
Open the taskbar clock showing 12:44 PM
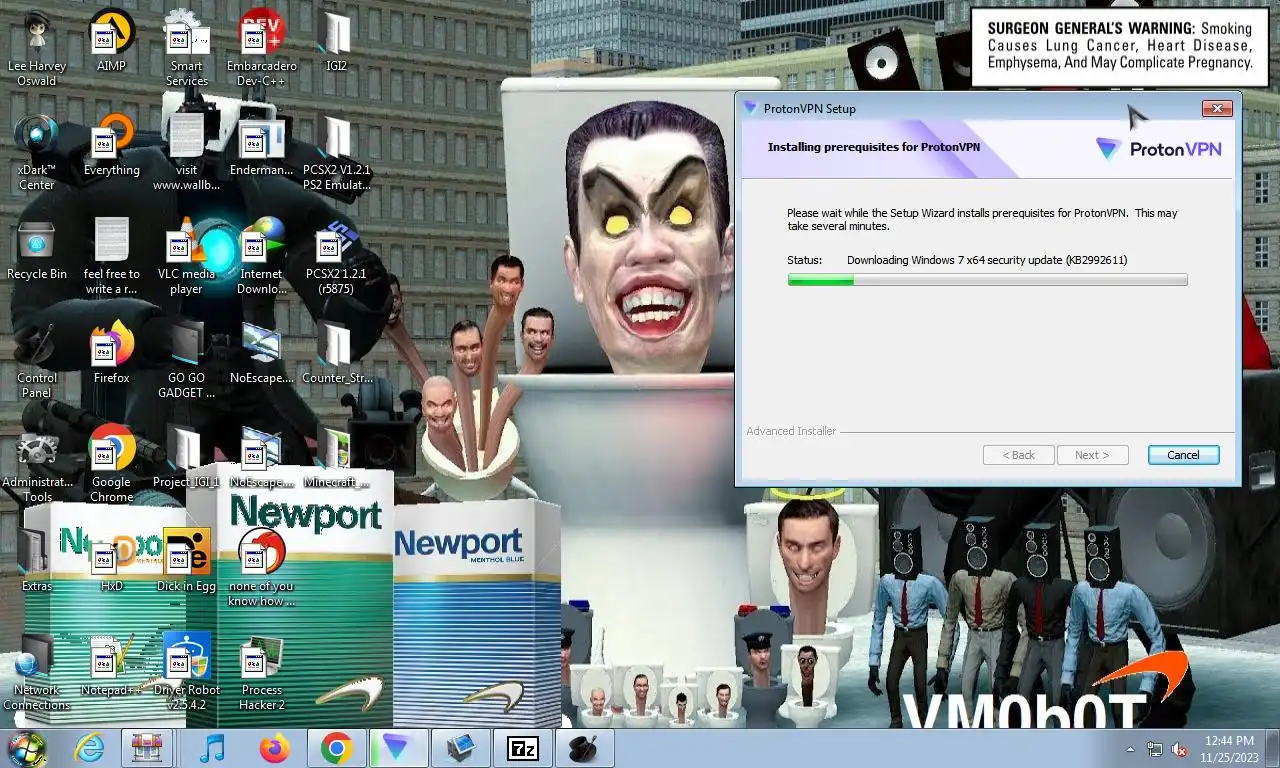point(1229,749)
